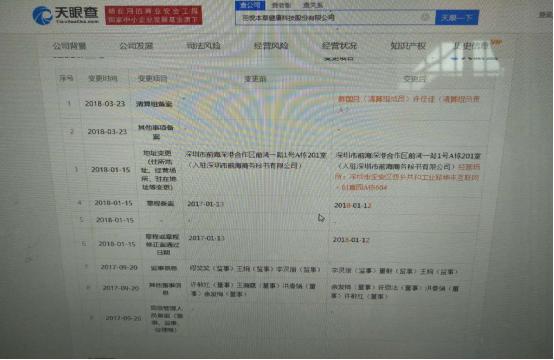
Task: Open the 经营状况 section
Action: pos(339,46)
